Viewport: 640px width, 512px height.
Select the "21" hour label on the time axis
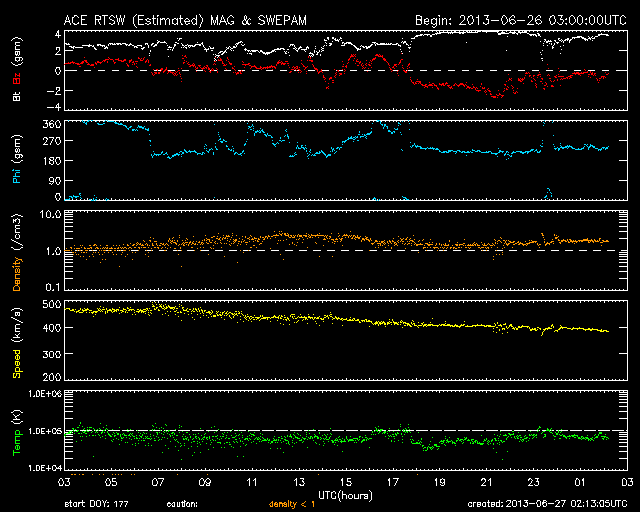(487, 482)
